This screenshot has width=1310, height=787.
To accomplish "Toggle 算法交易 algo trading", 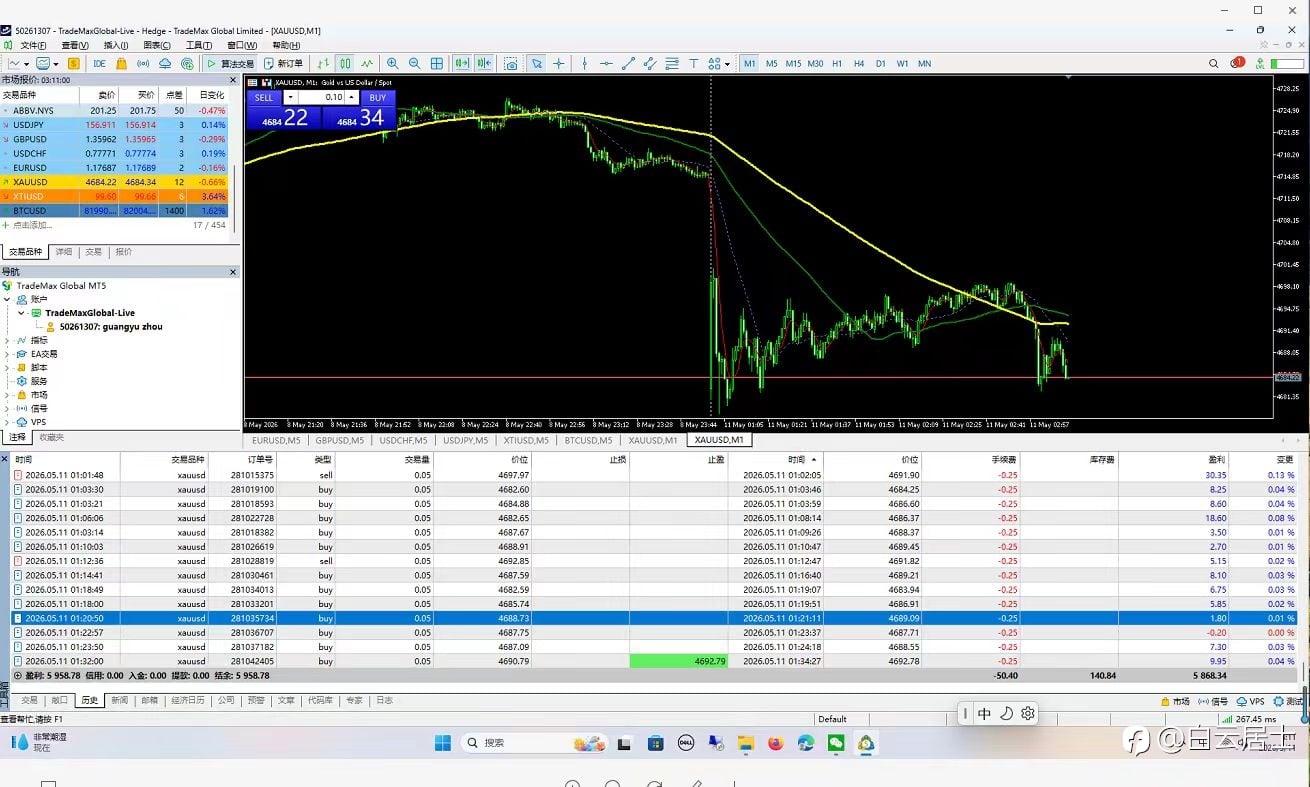I will 229,63.
